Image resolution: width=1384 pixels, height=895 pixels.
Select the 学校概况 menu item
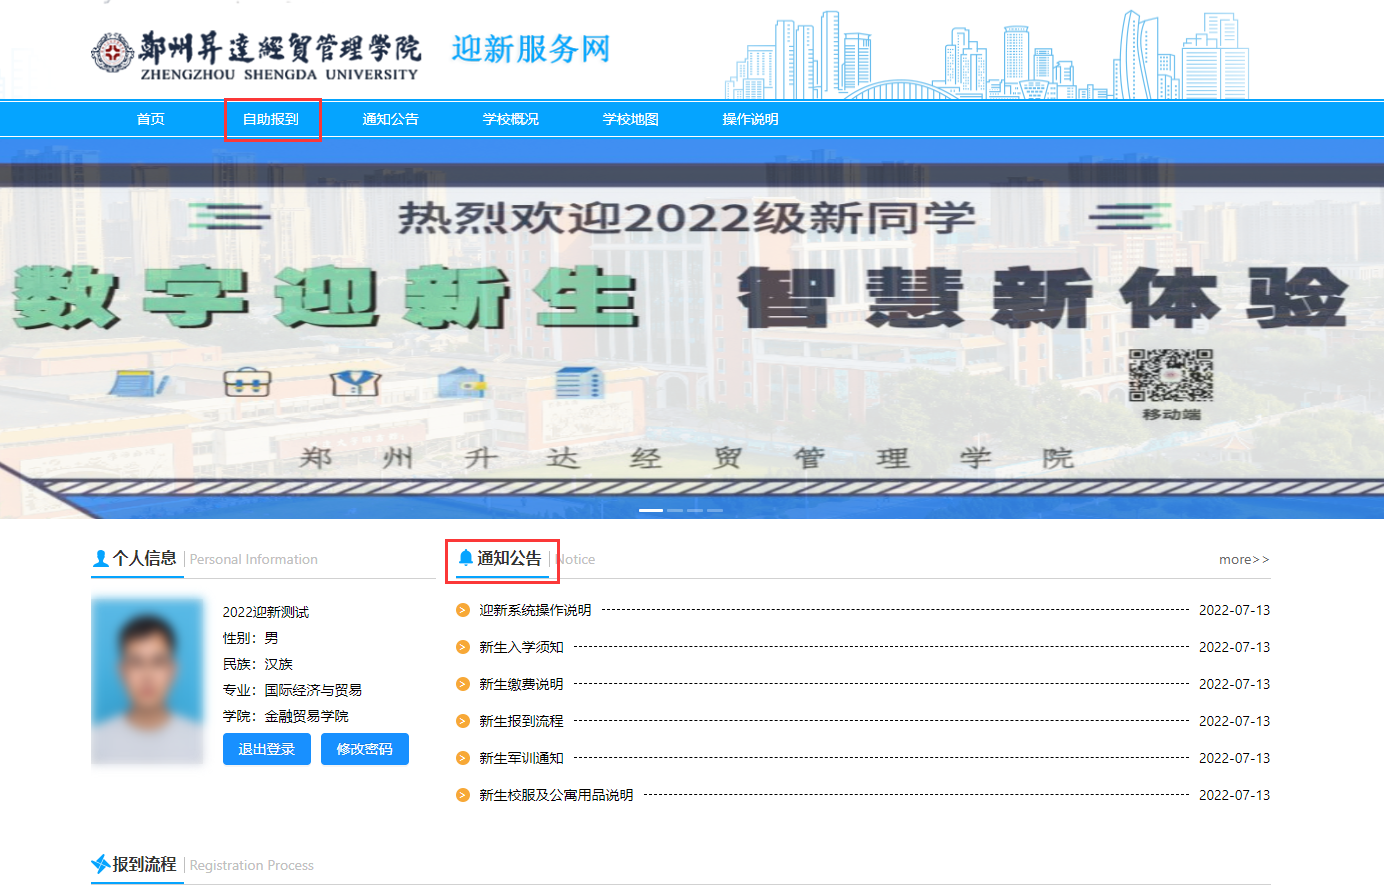coord(511,119)
